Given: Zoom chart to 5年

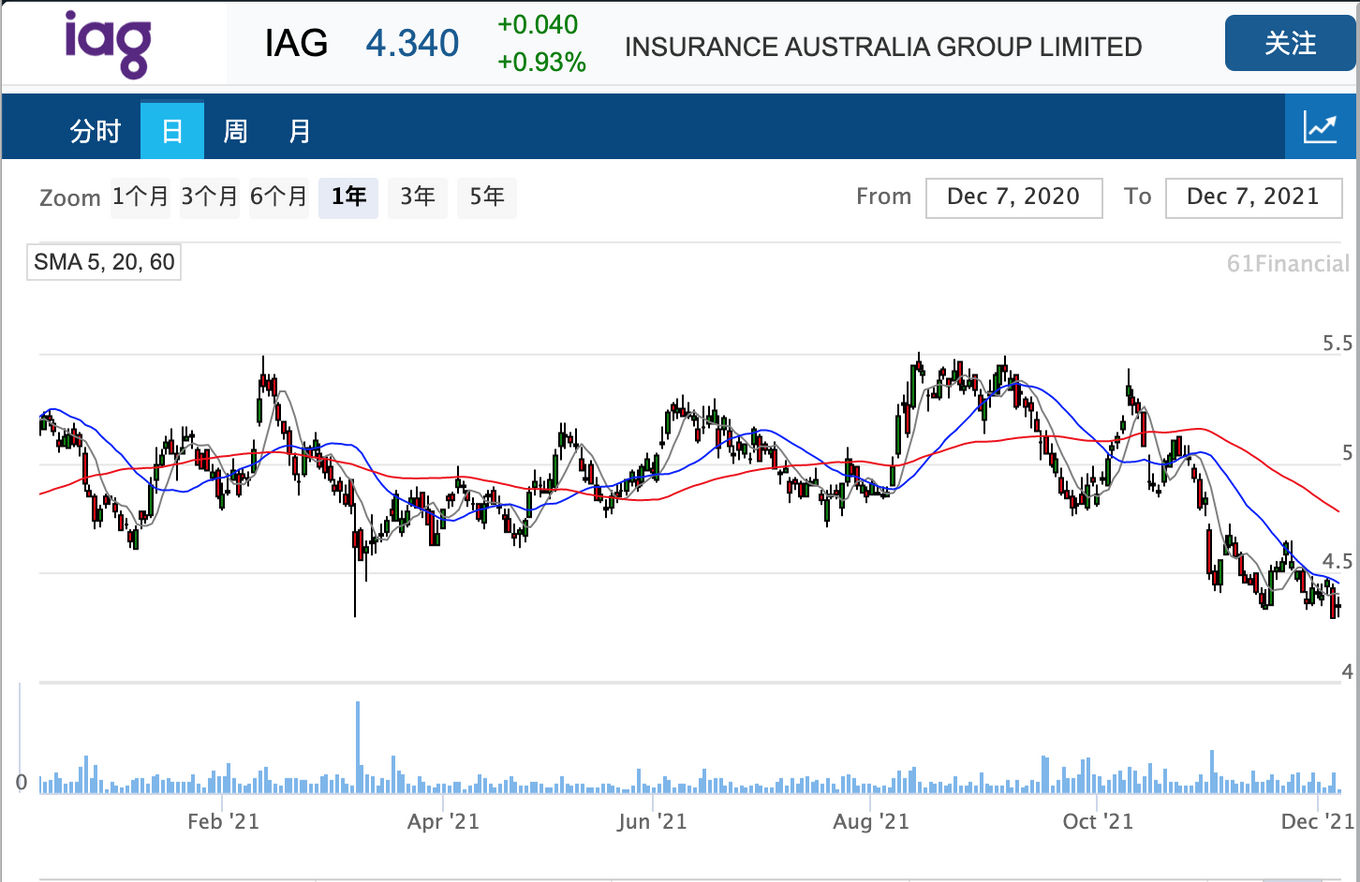Looking at the screenshot, I should 487,197.
